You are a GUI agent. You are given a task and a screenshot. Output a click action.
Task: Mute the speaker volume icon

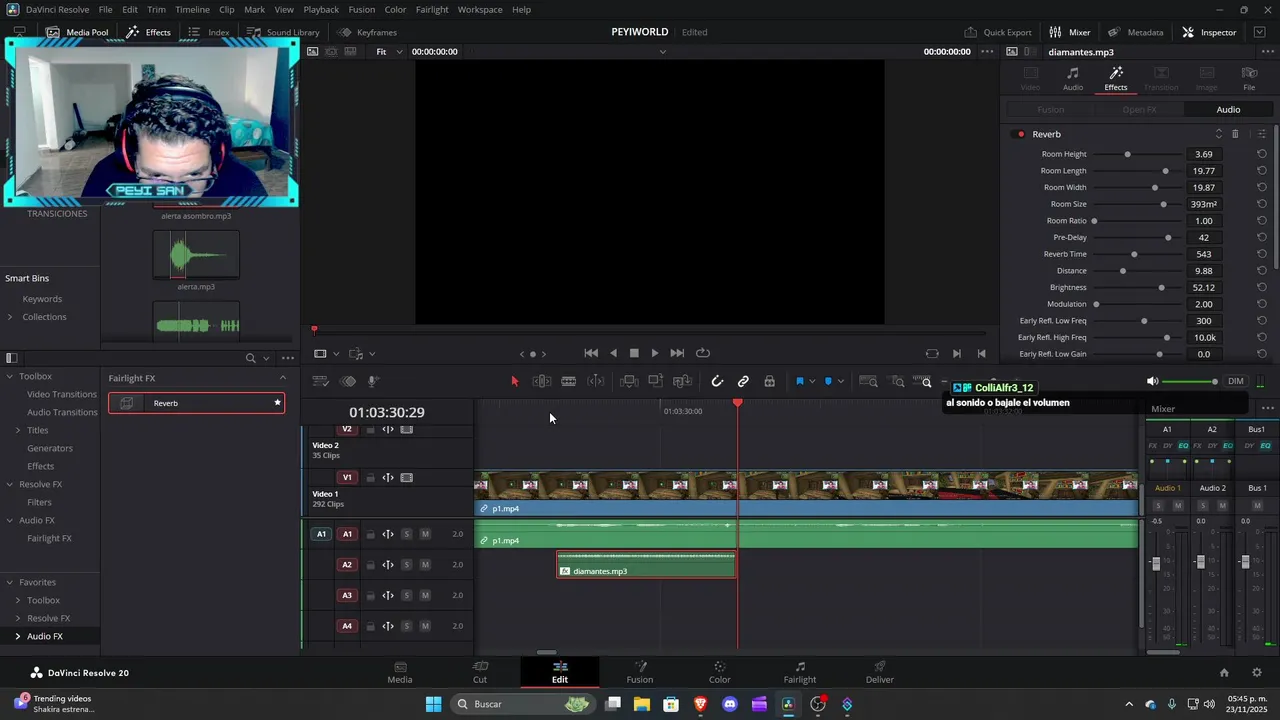(x=1152, y=381)
